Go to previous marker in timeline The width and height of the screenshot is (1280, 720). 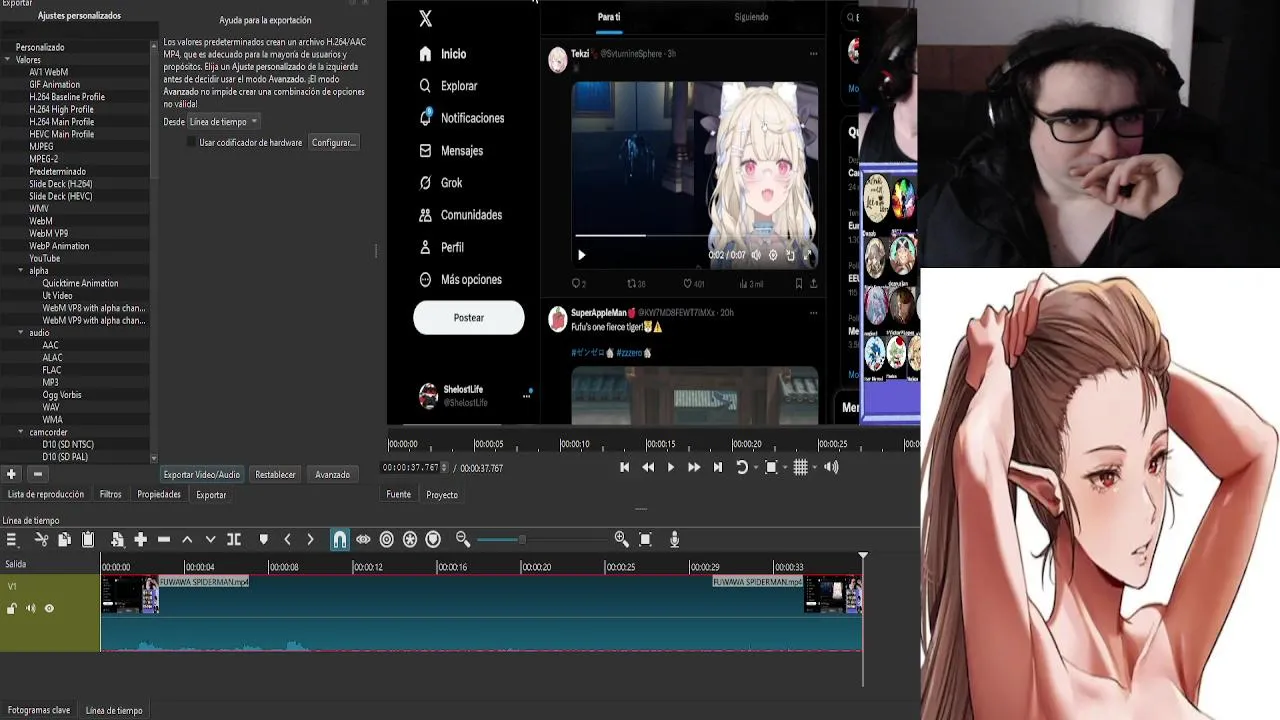click(x=287, y=539)
